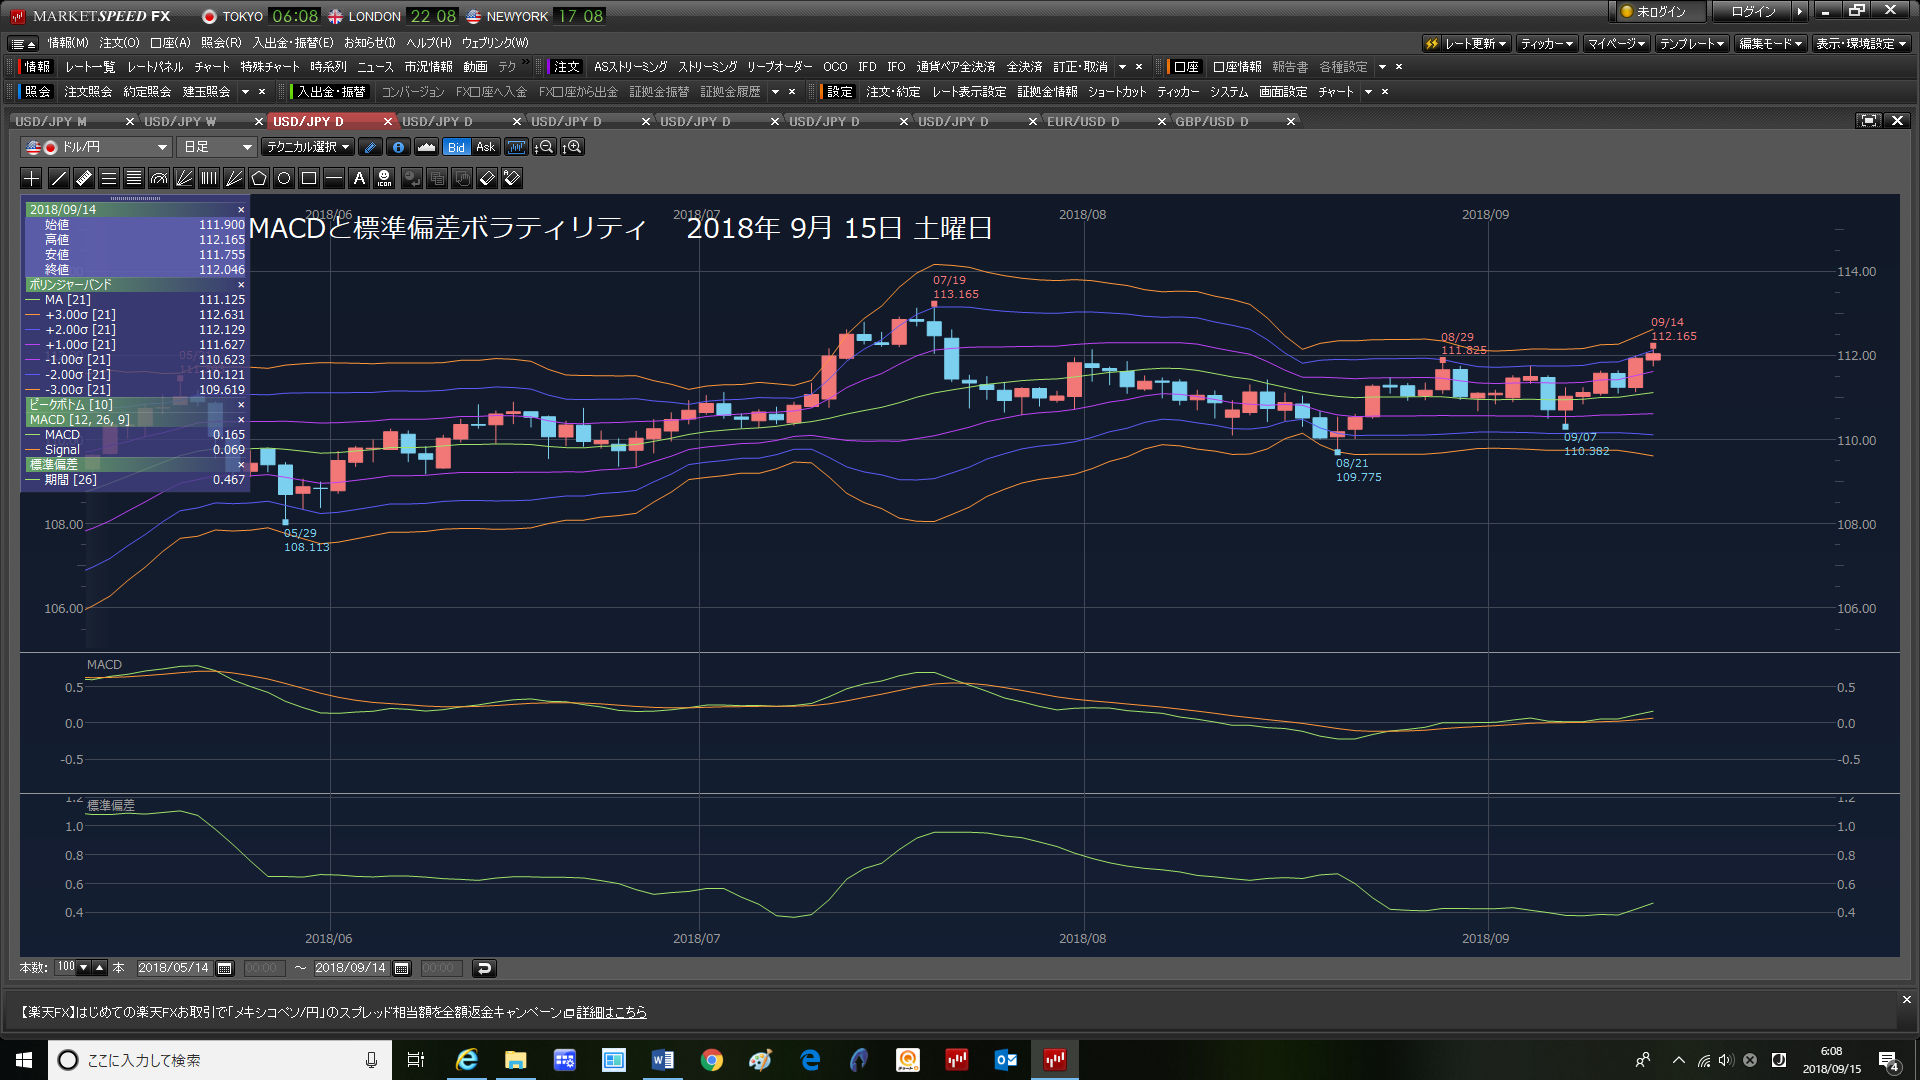Click the erase-all drawings eraser icon
This screenshot has width=1920, height=1080.
coord(512,178)
